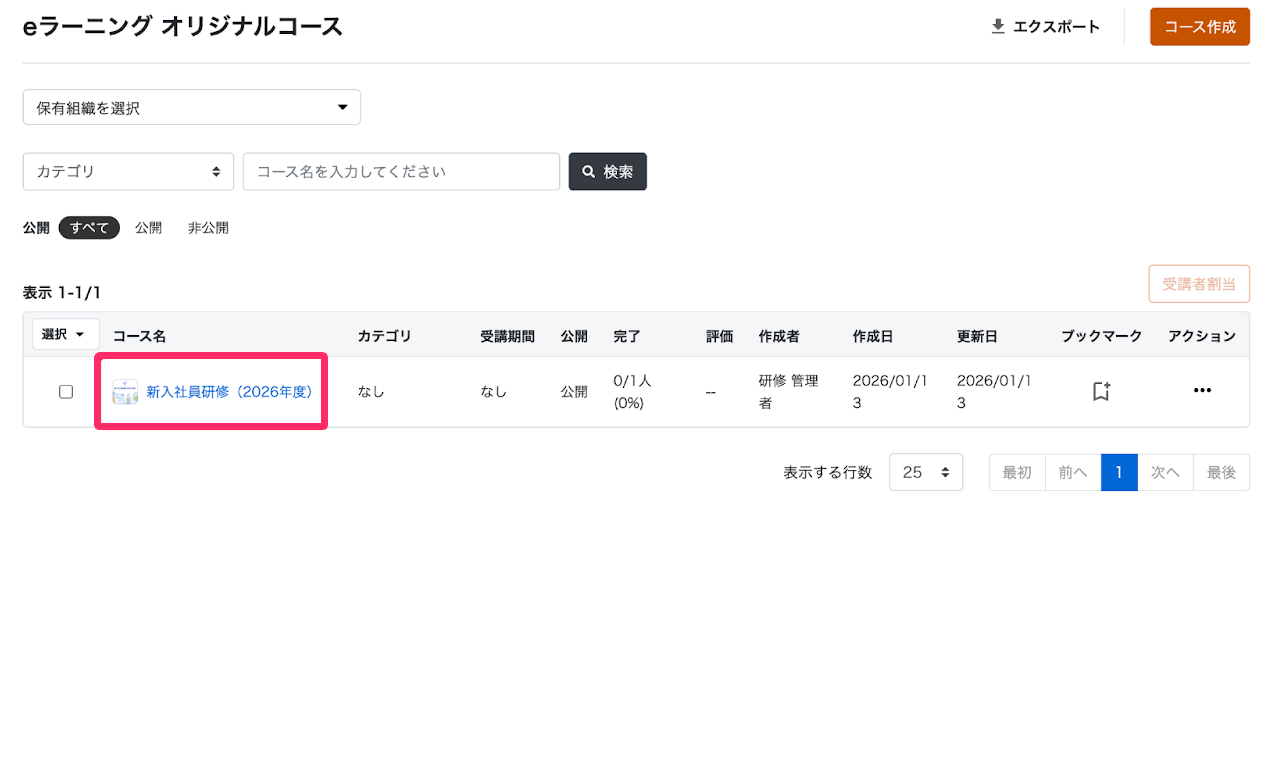1284x763 pixels.
Task: Filter courses by 非公開 status
Action: (x=208, y=228)
